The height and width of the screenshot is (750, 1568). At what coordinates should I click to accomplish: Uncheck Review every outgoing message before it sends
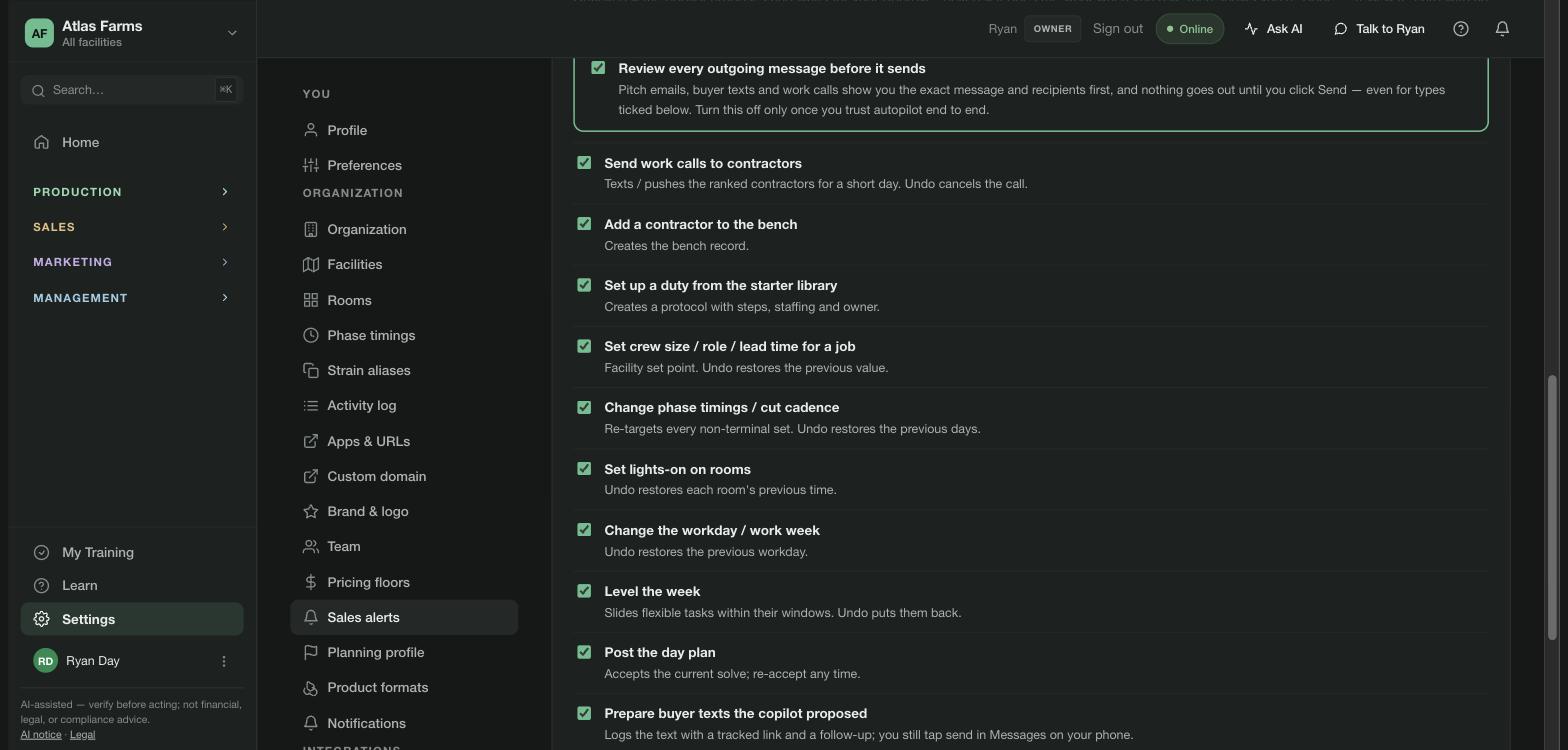[598, 68]
